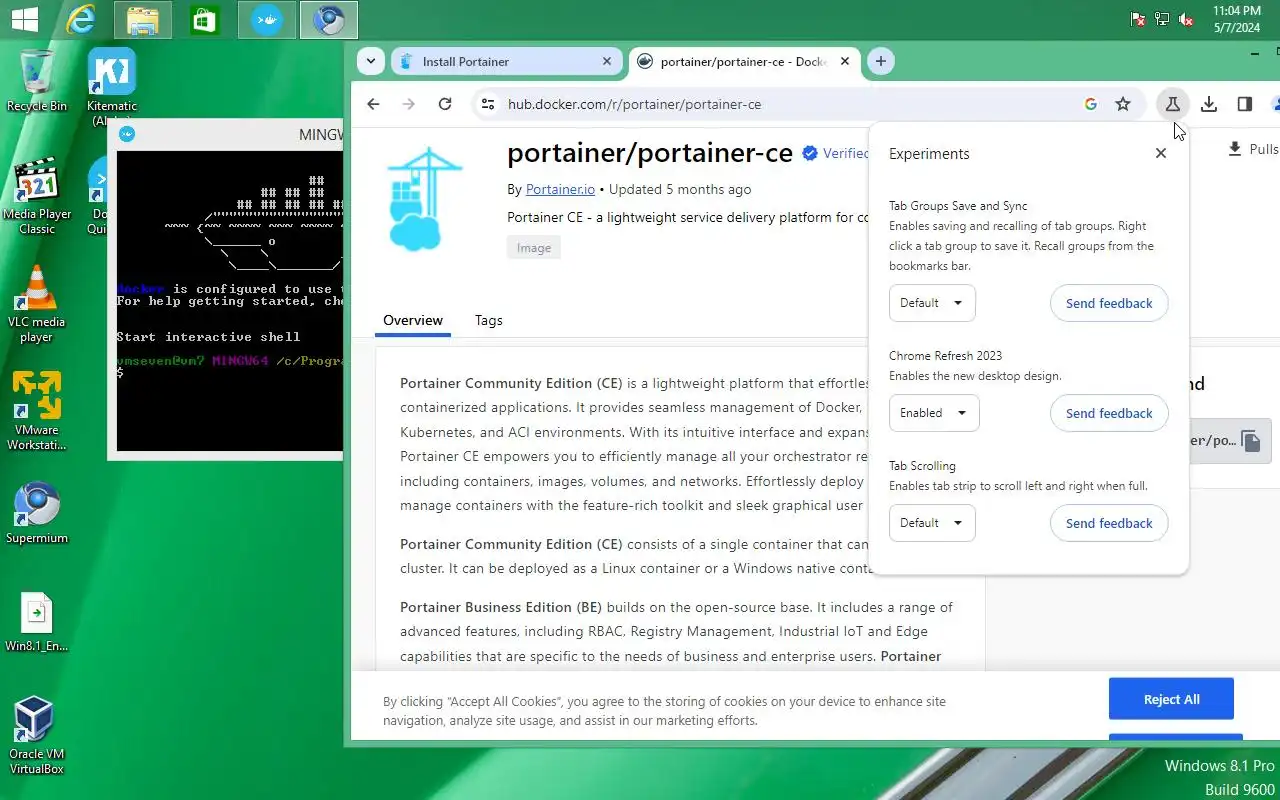Click Google icon in address bar
This screenshot has height=800, width=1280.
pos(1091,104)
